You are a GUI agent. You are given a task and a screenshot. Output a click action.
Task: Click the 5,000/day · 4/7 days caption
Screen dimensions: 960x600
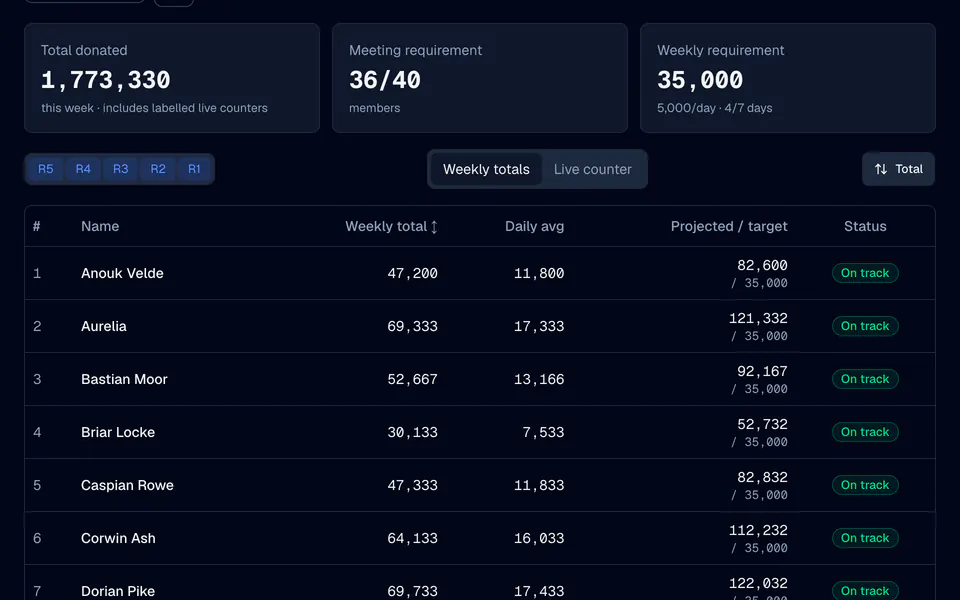[x=714, y=108]
